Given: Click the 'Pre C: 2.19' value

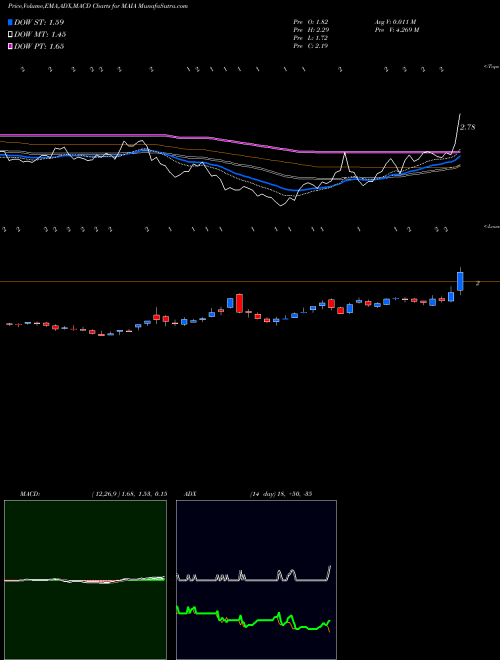Looking at the screenshot, I should point(311,46).
